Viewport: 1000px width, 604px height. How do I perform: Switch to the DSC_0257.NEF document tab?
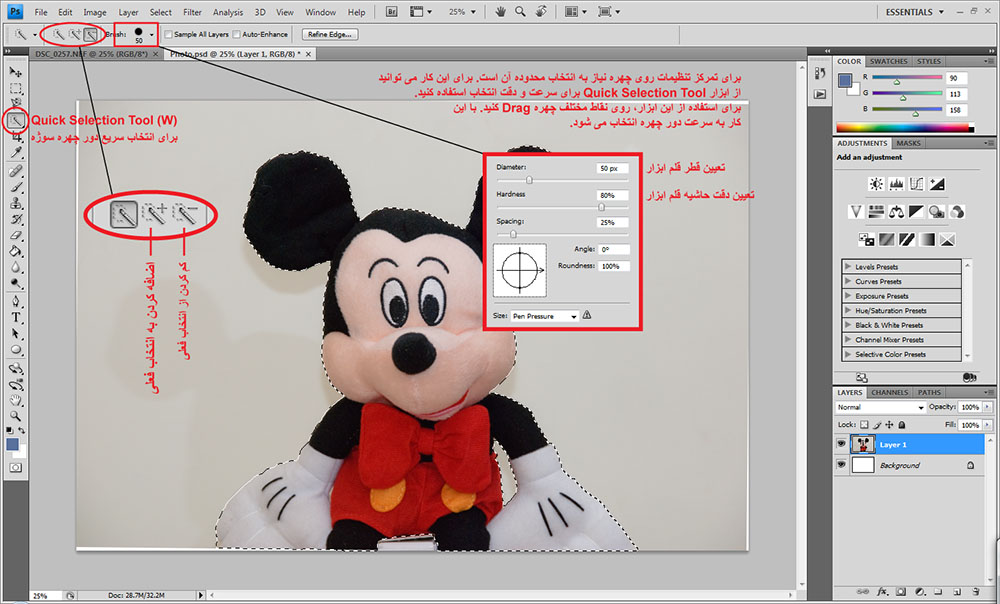(91, 54)
